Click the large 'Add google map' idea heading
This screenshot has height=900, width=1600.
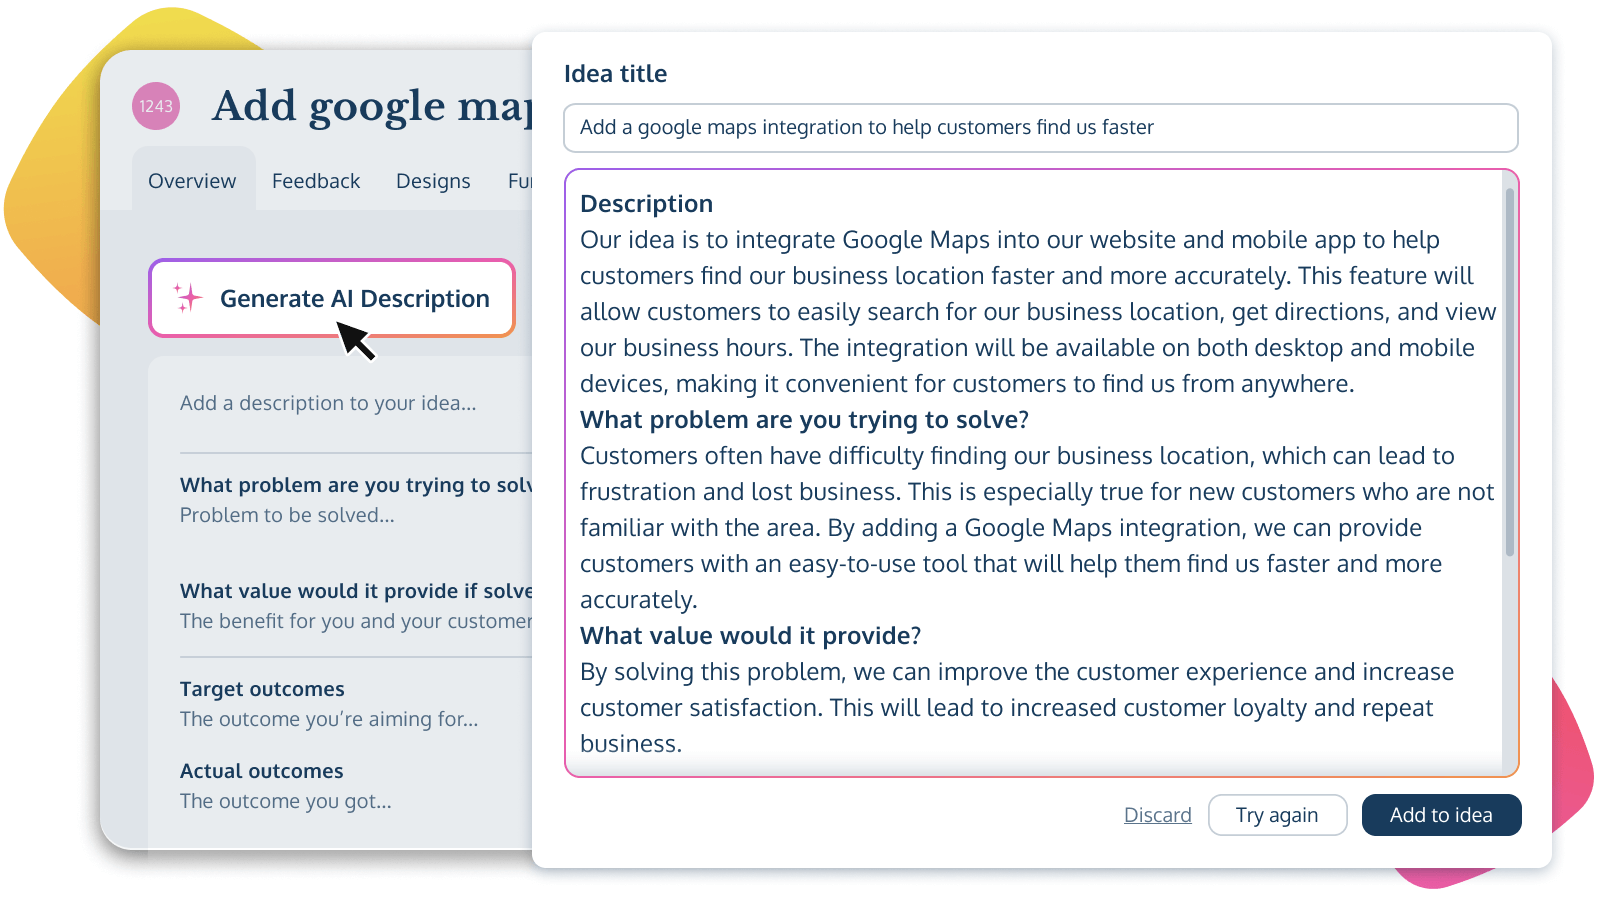pos(372,106)
